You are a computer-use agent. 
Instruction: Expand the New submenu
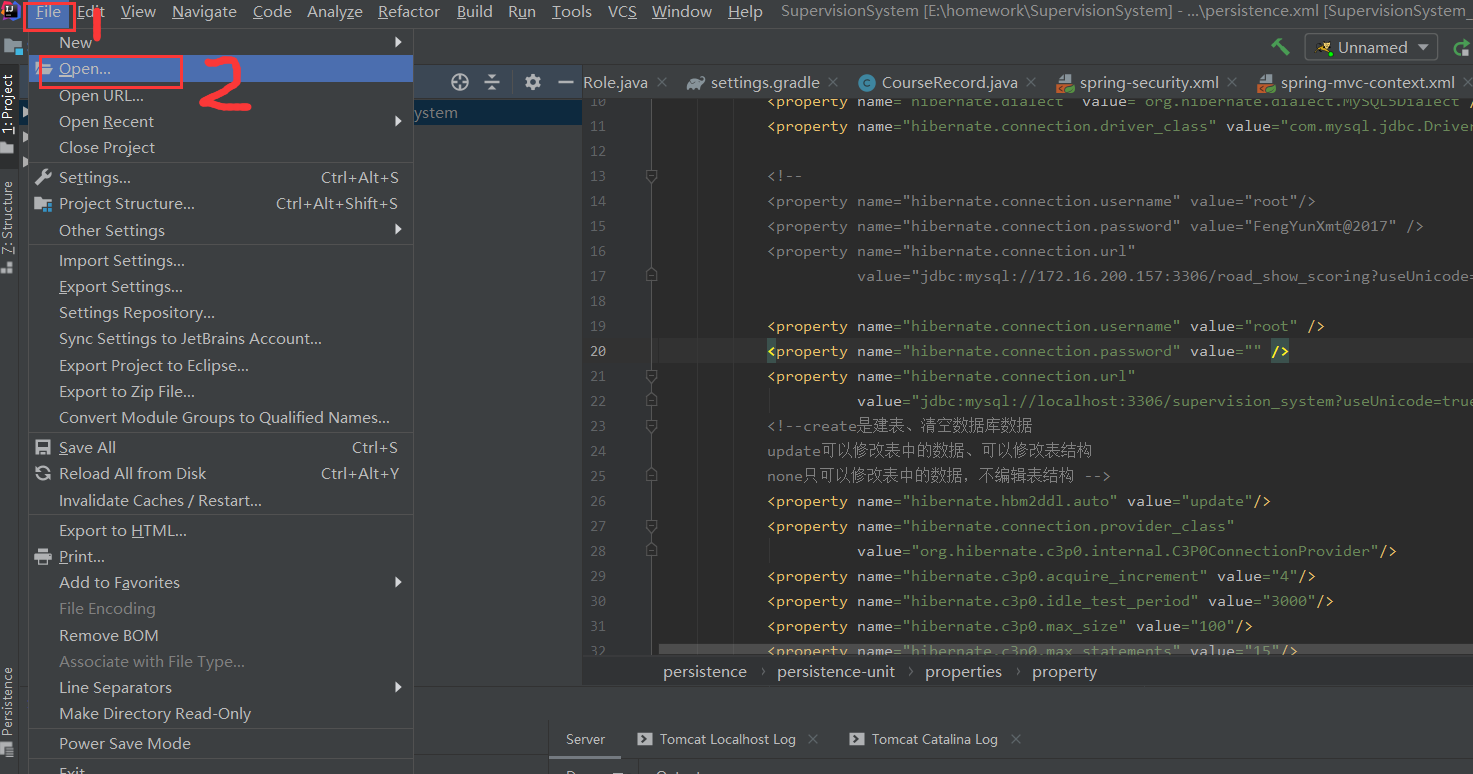tap(221, 42)
